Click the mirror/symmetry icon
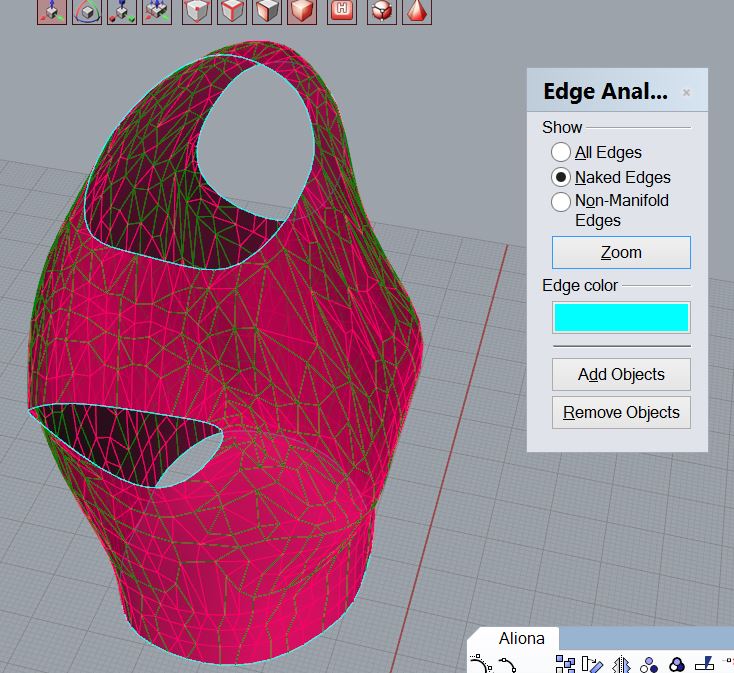734x673 pixels. (x=621, y=664)
